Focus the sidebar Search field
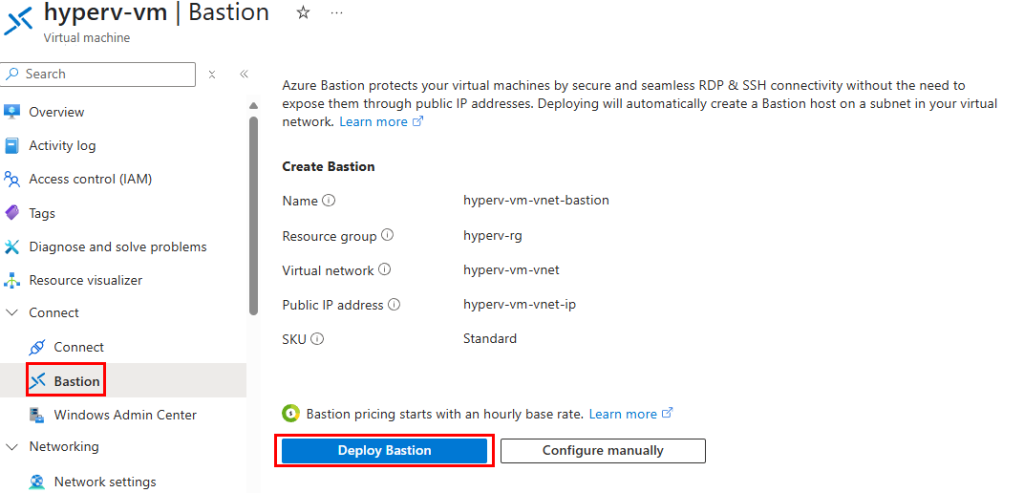 click(98, 74)
